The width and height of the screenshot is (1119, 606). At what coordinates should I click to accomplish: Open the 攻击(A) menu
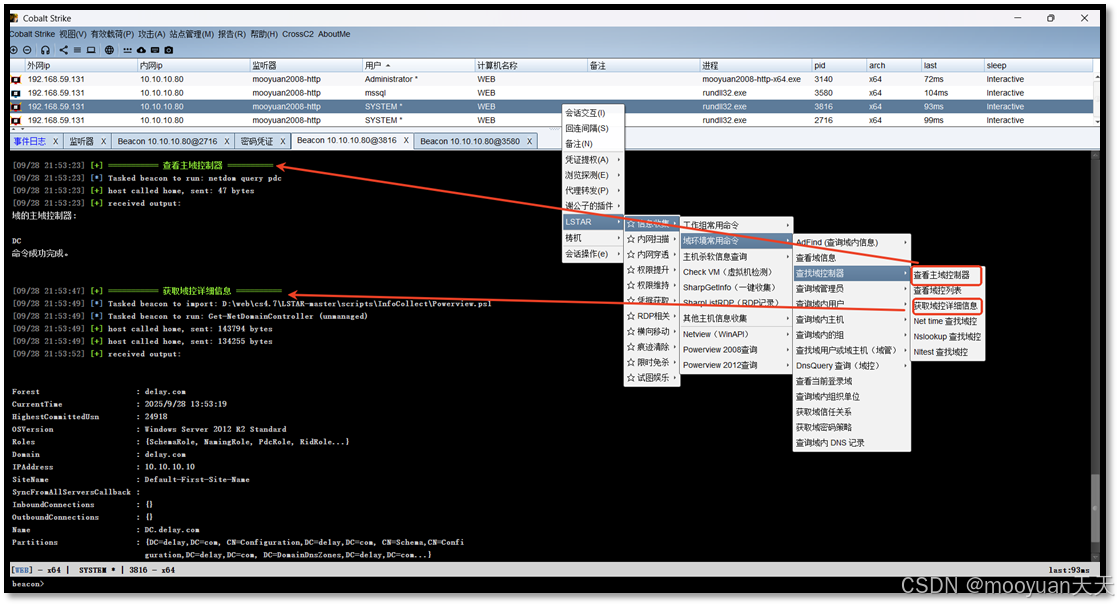(x=152, y=34)
